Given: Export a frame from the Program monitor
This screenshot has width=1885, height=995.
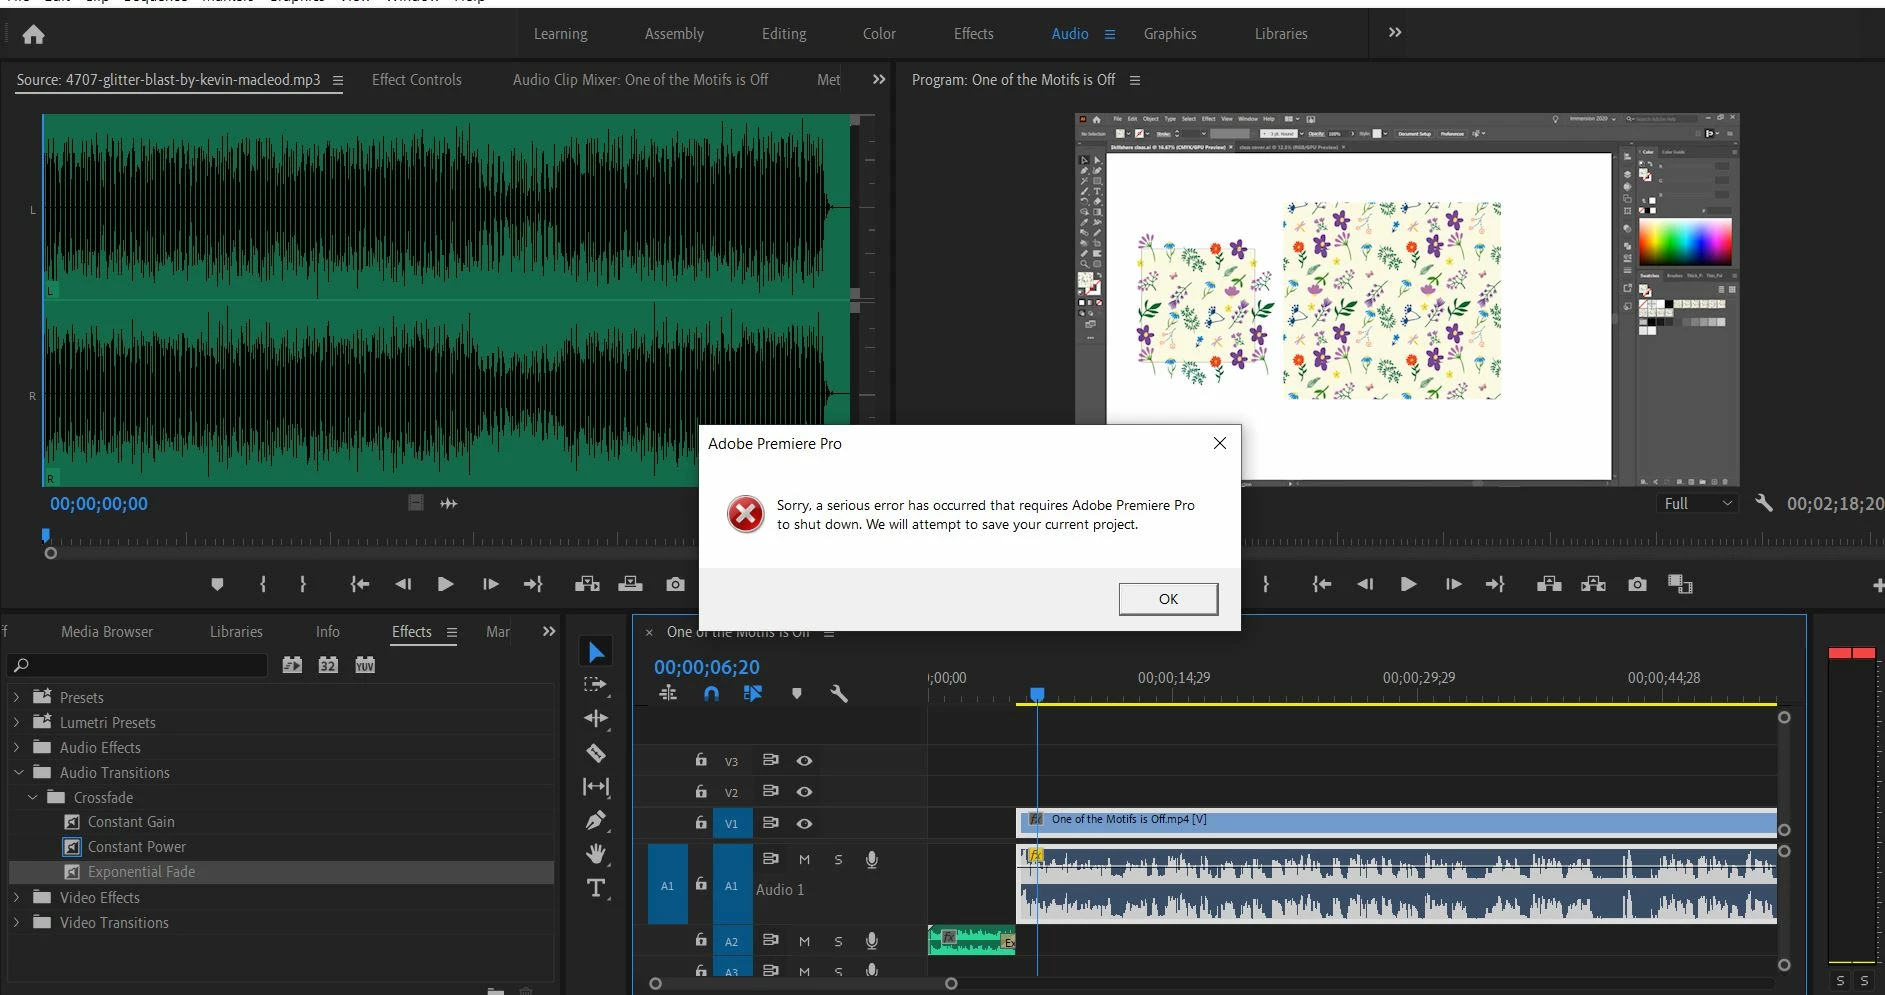Looking at the screenshot, I should click(1637, 584).
